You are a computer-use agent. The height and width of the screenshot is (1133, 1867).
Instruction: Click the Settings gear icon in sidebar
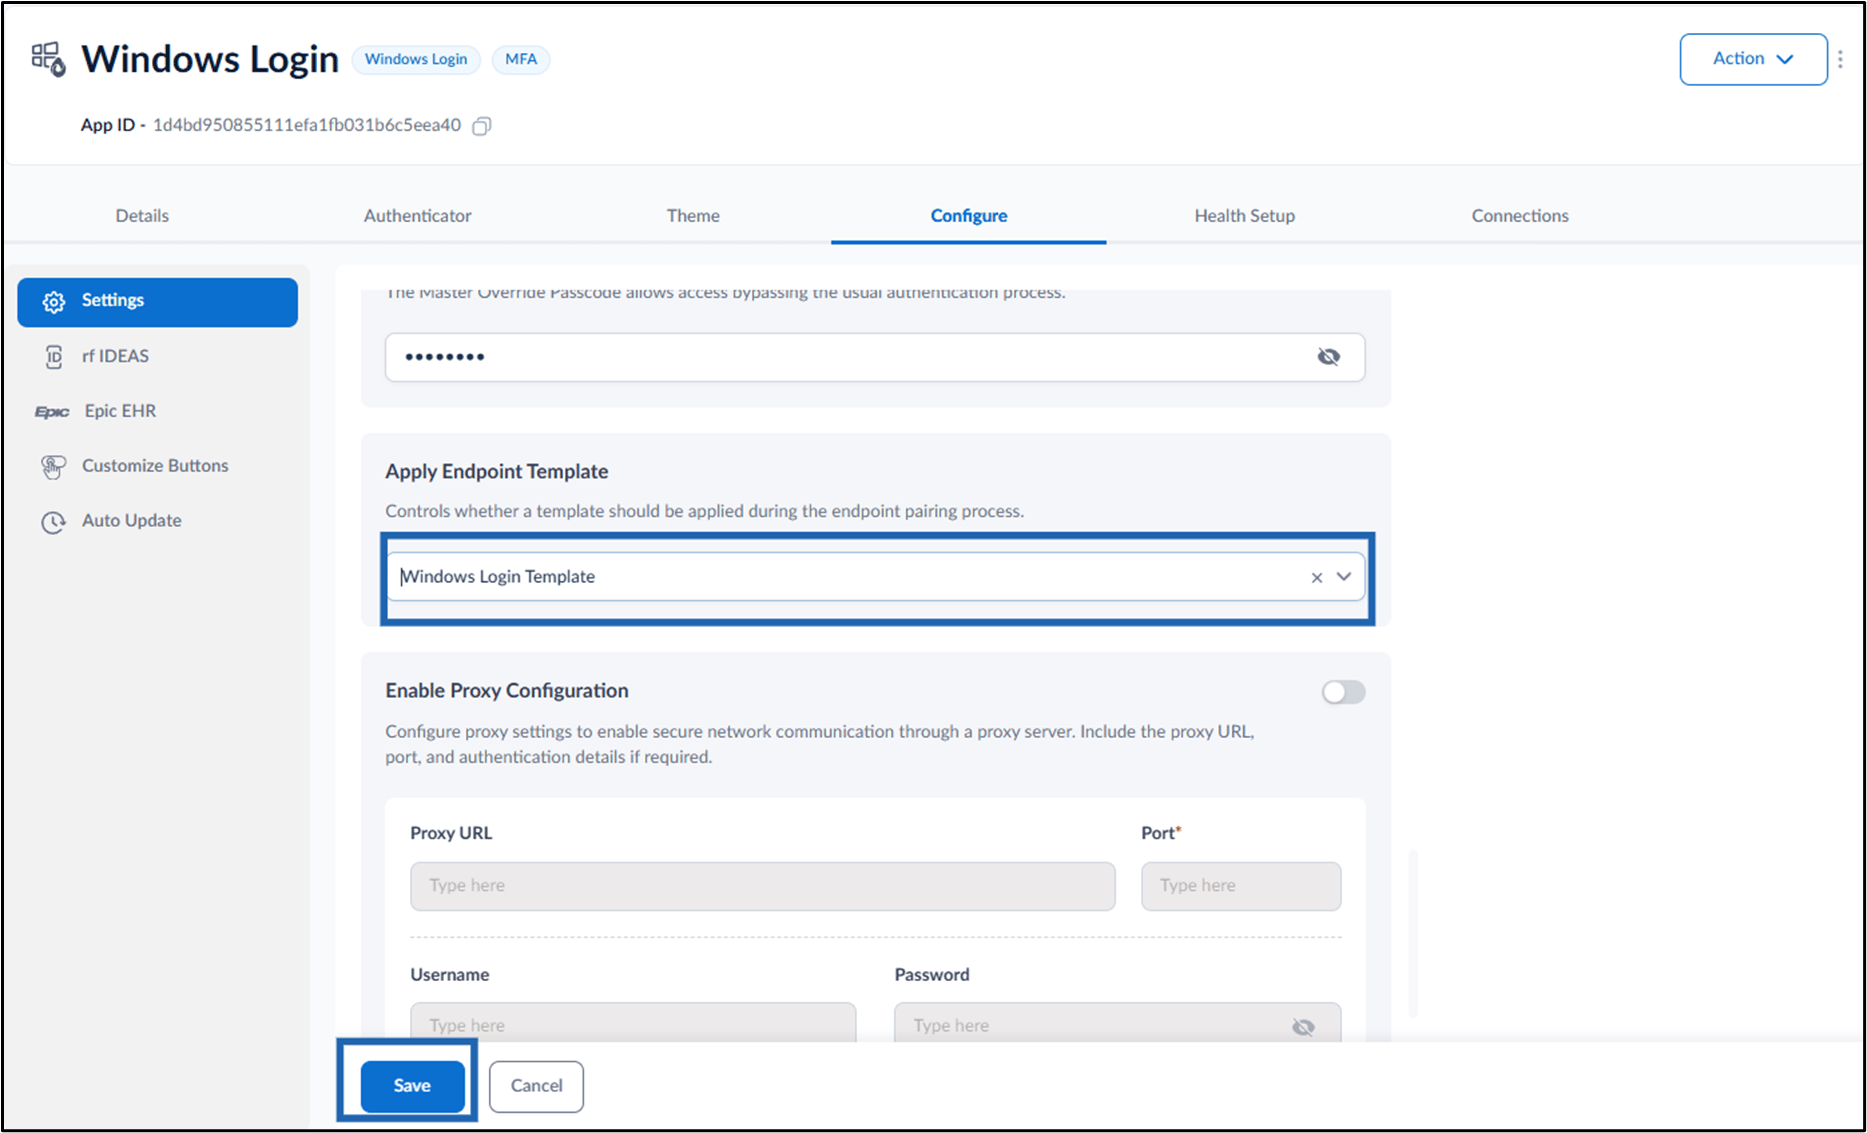point(54,302)
